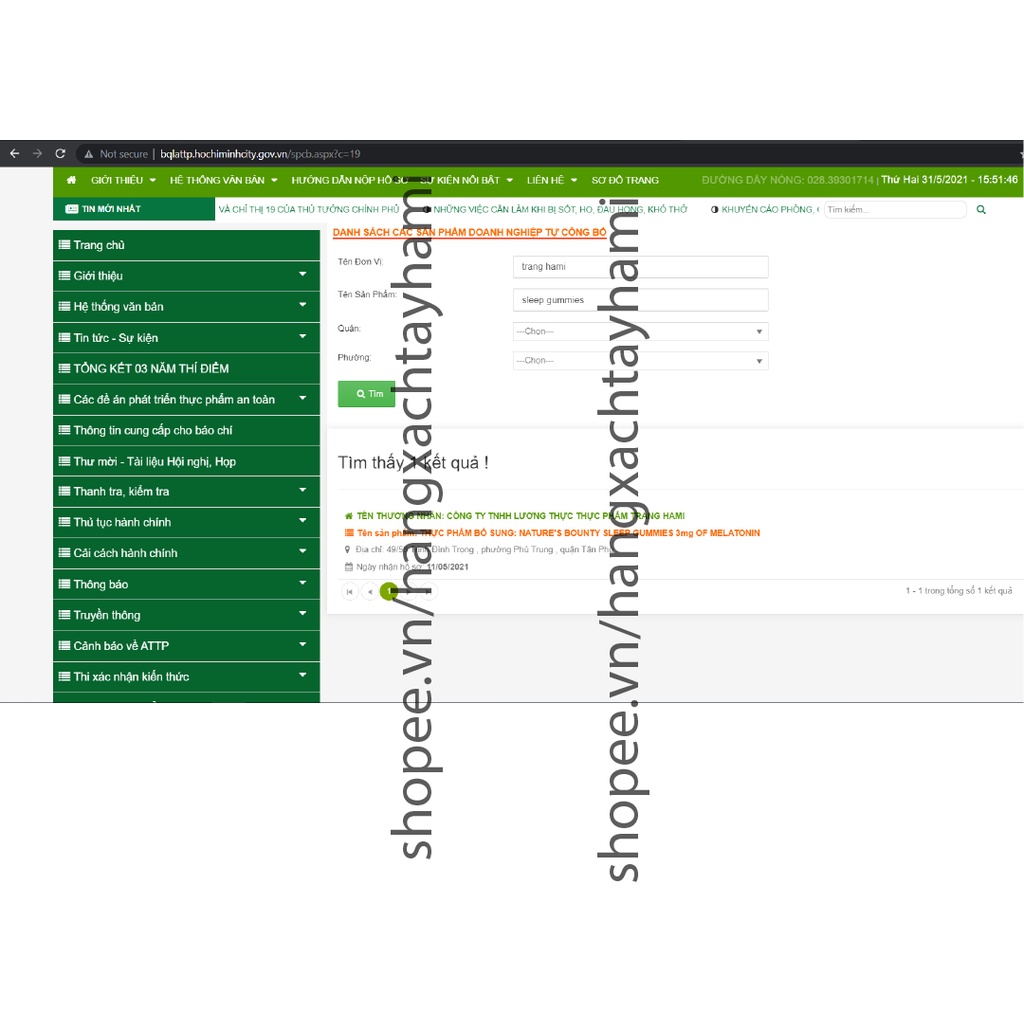This screenshot has width=1024, height=1024.
Task: Click the previous page pagination arrow
Action: click(369, 592)
